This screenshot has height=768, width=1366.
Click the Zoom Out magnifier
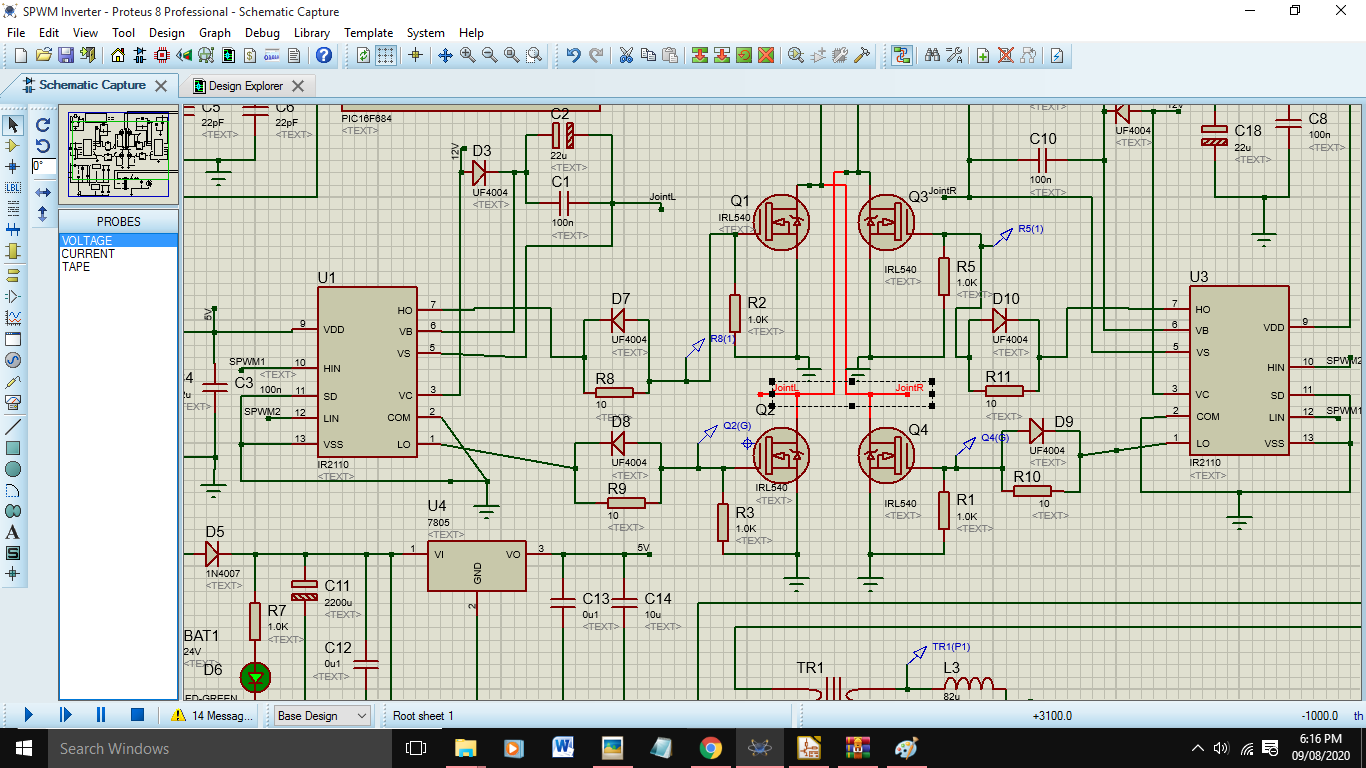490,55
